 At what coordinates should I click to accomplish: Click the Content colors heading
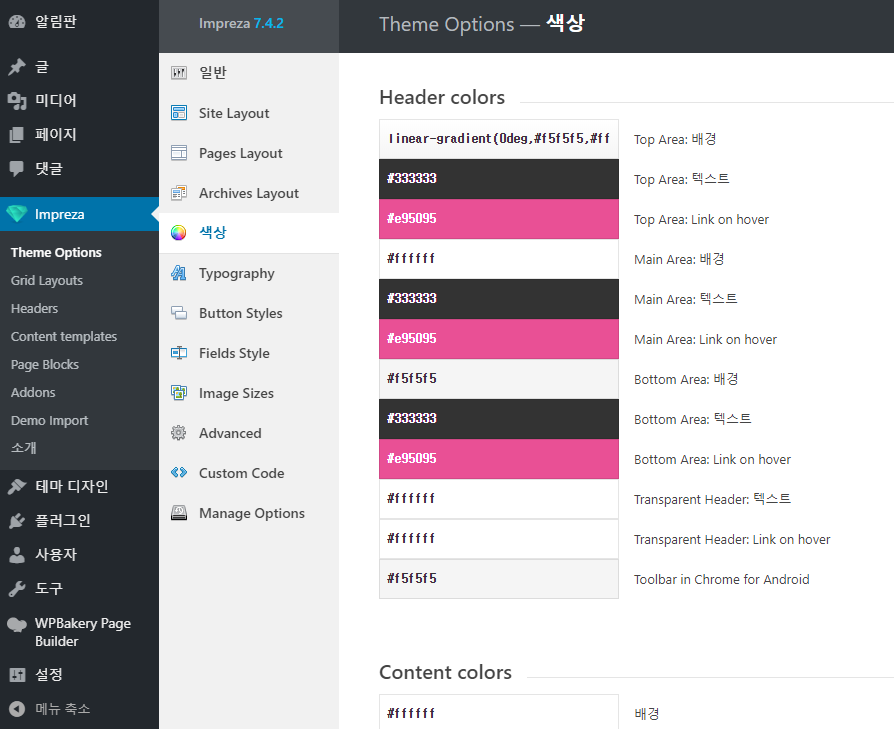point(445,673)
